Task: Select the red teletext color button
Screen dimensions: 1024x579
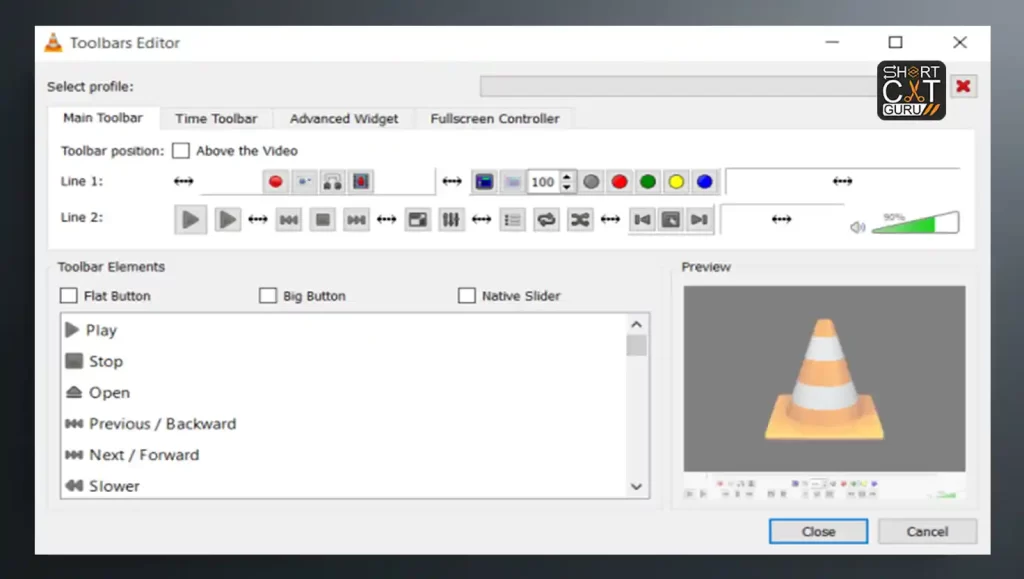Action: (619, 182)
